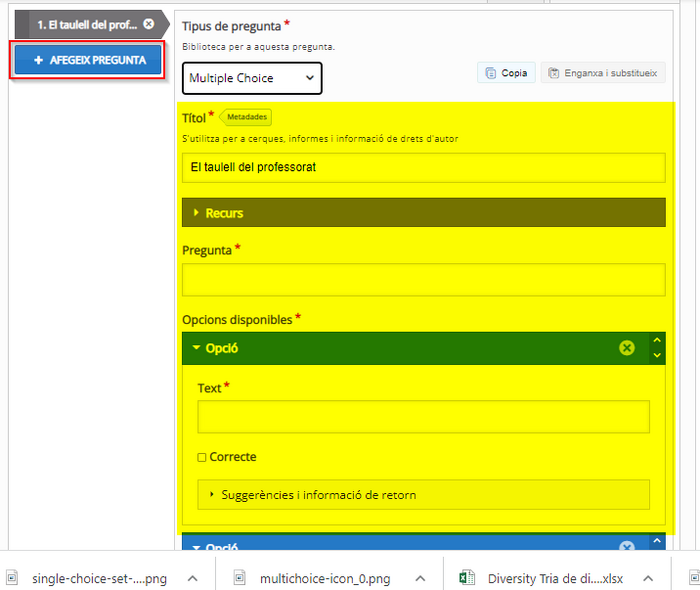Viewport: 700px width, 590px height.
Task: Click the AFEGEIX PREGUNTA button
Action: (x=88, y=60)
